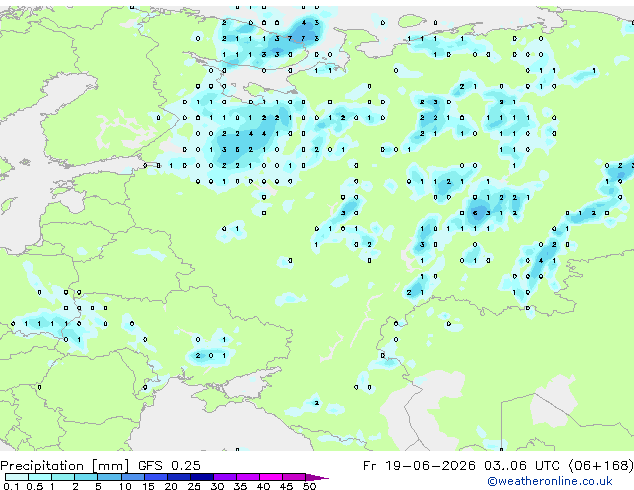
Task: Click the 0.1–0.5 mm legend color box
Action: [17, 477]
